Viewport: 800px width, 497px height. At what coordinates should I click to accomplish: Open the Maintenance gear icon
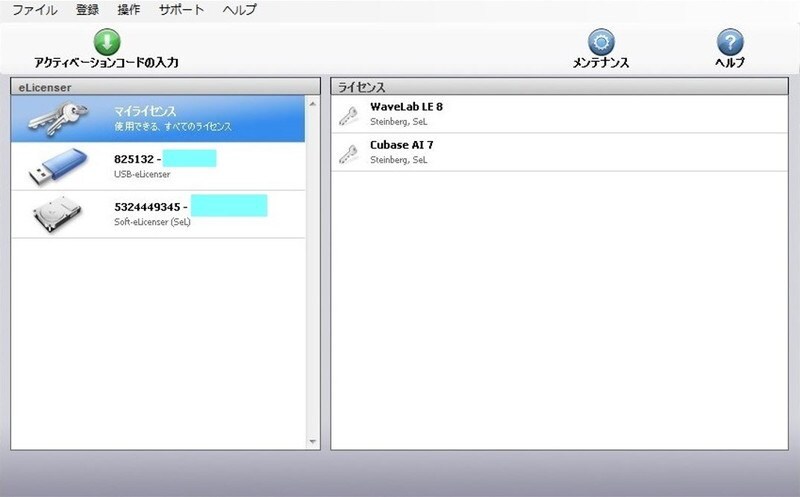pos(600,42)
